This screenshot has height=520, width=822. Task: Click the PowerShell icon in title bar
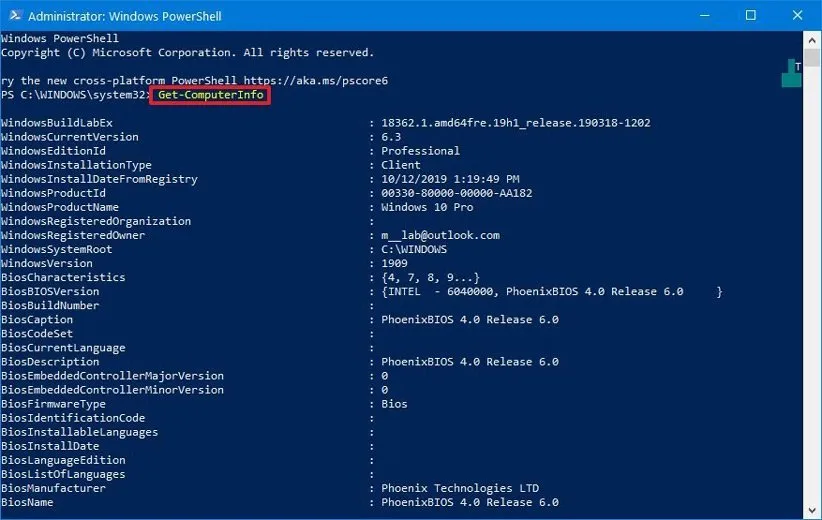point(13,16)
